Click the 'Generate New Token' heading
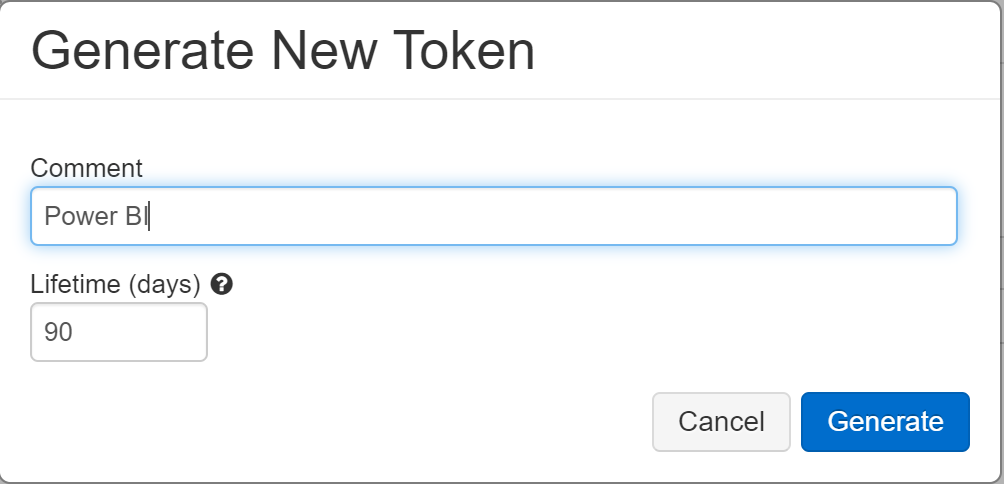The image size is (1004, 484). point(282,51)
